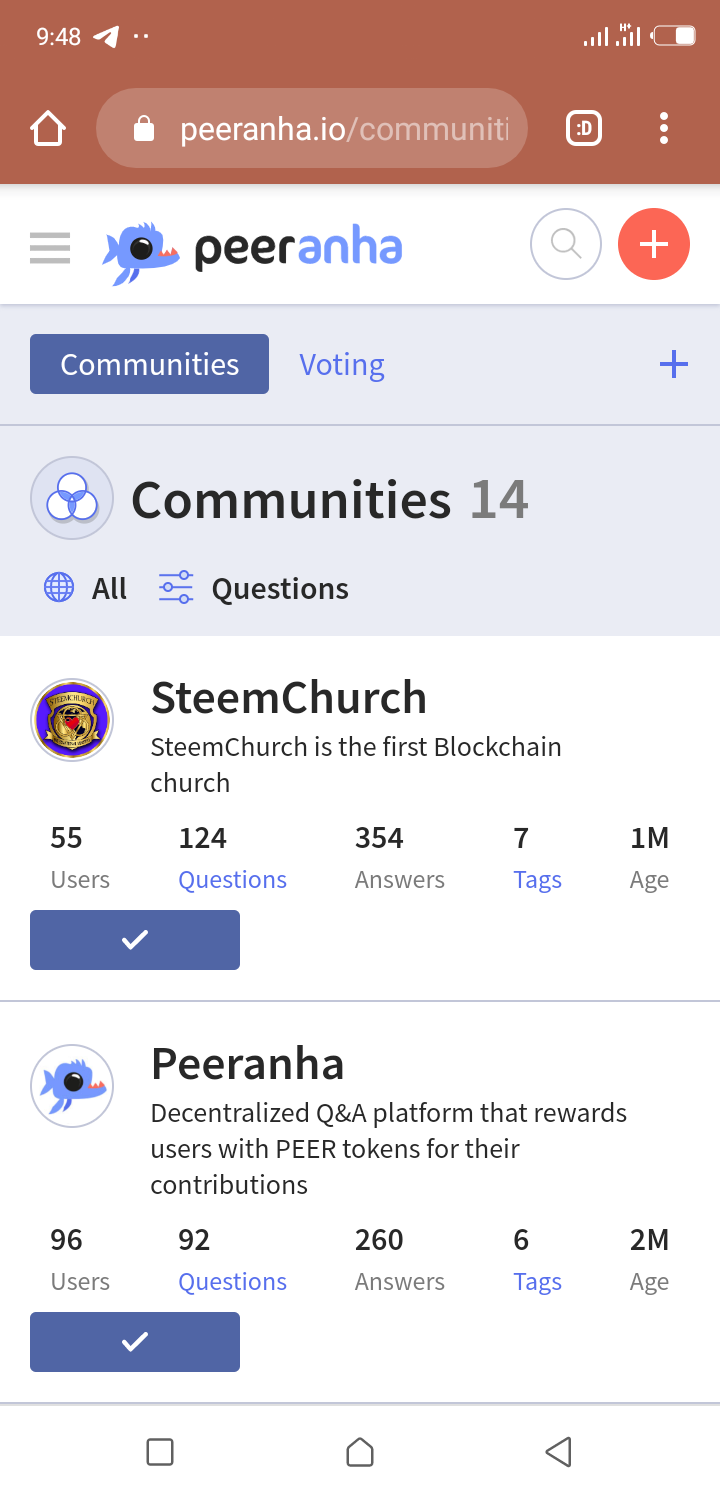Select the Communities tab
This screenshot has height=1500, width=720.
point(149,364)
